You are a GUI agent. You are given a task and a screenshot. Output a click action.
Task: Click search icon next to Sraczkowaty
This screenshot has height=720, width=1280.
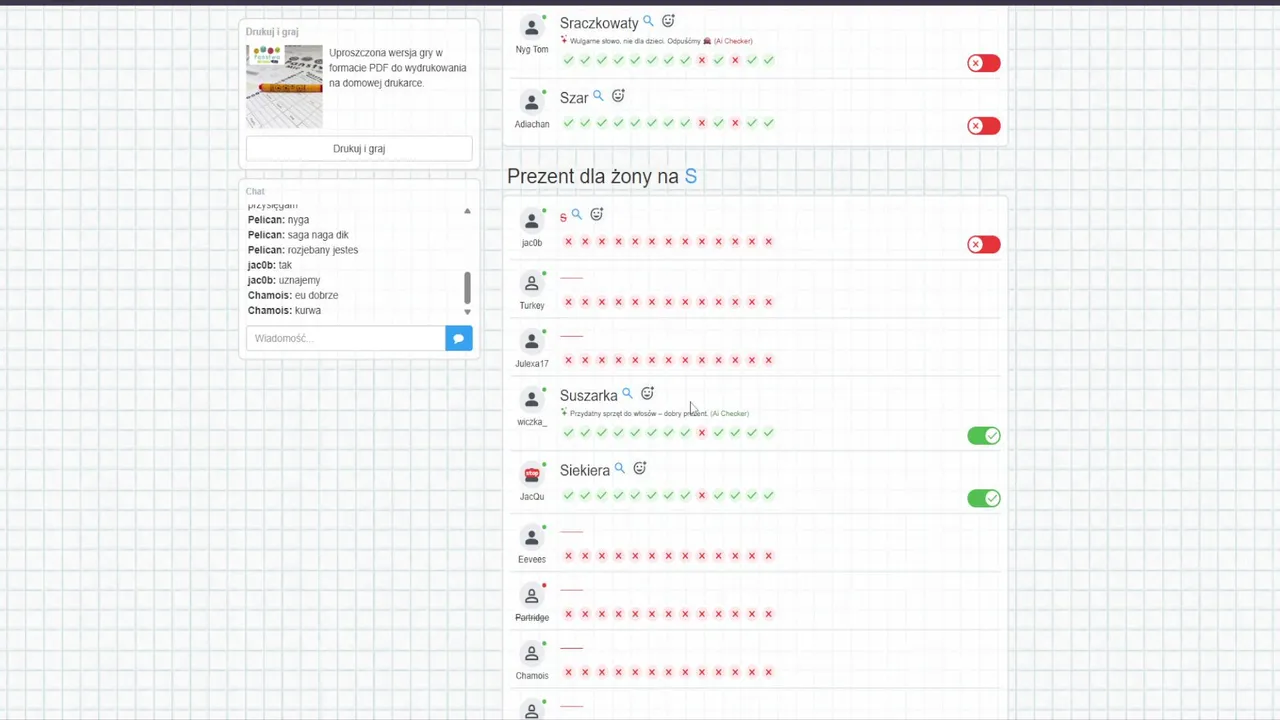648,21
